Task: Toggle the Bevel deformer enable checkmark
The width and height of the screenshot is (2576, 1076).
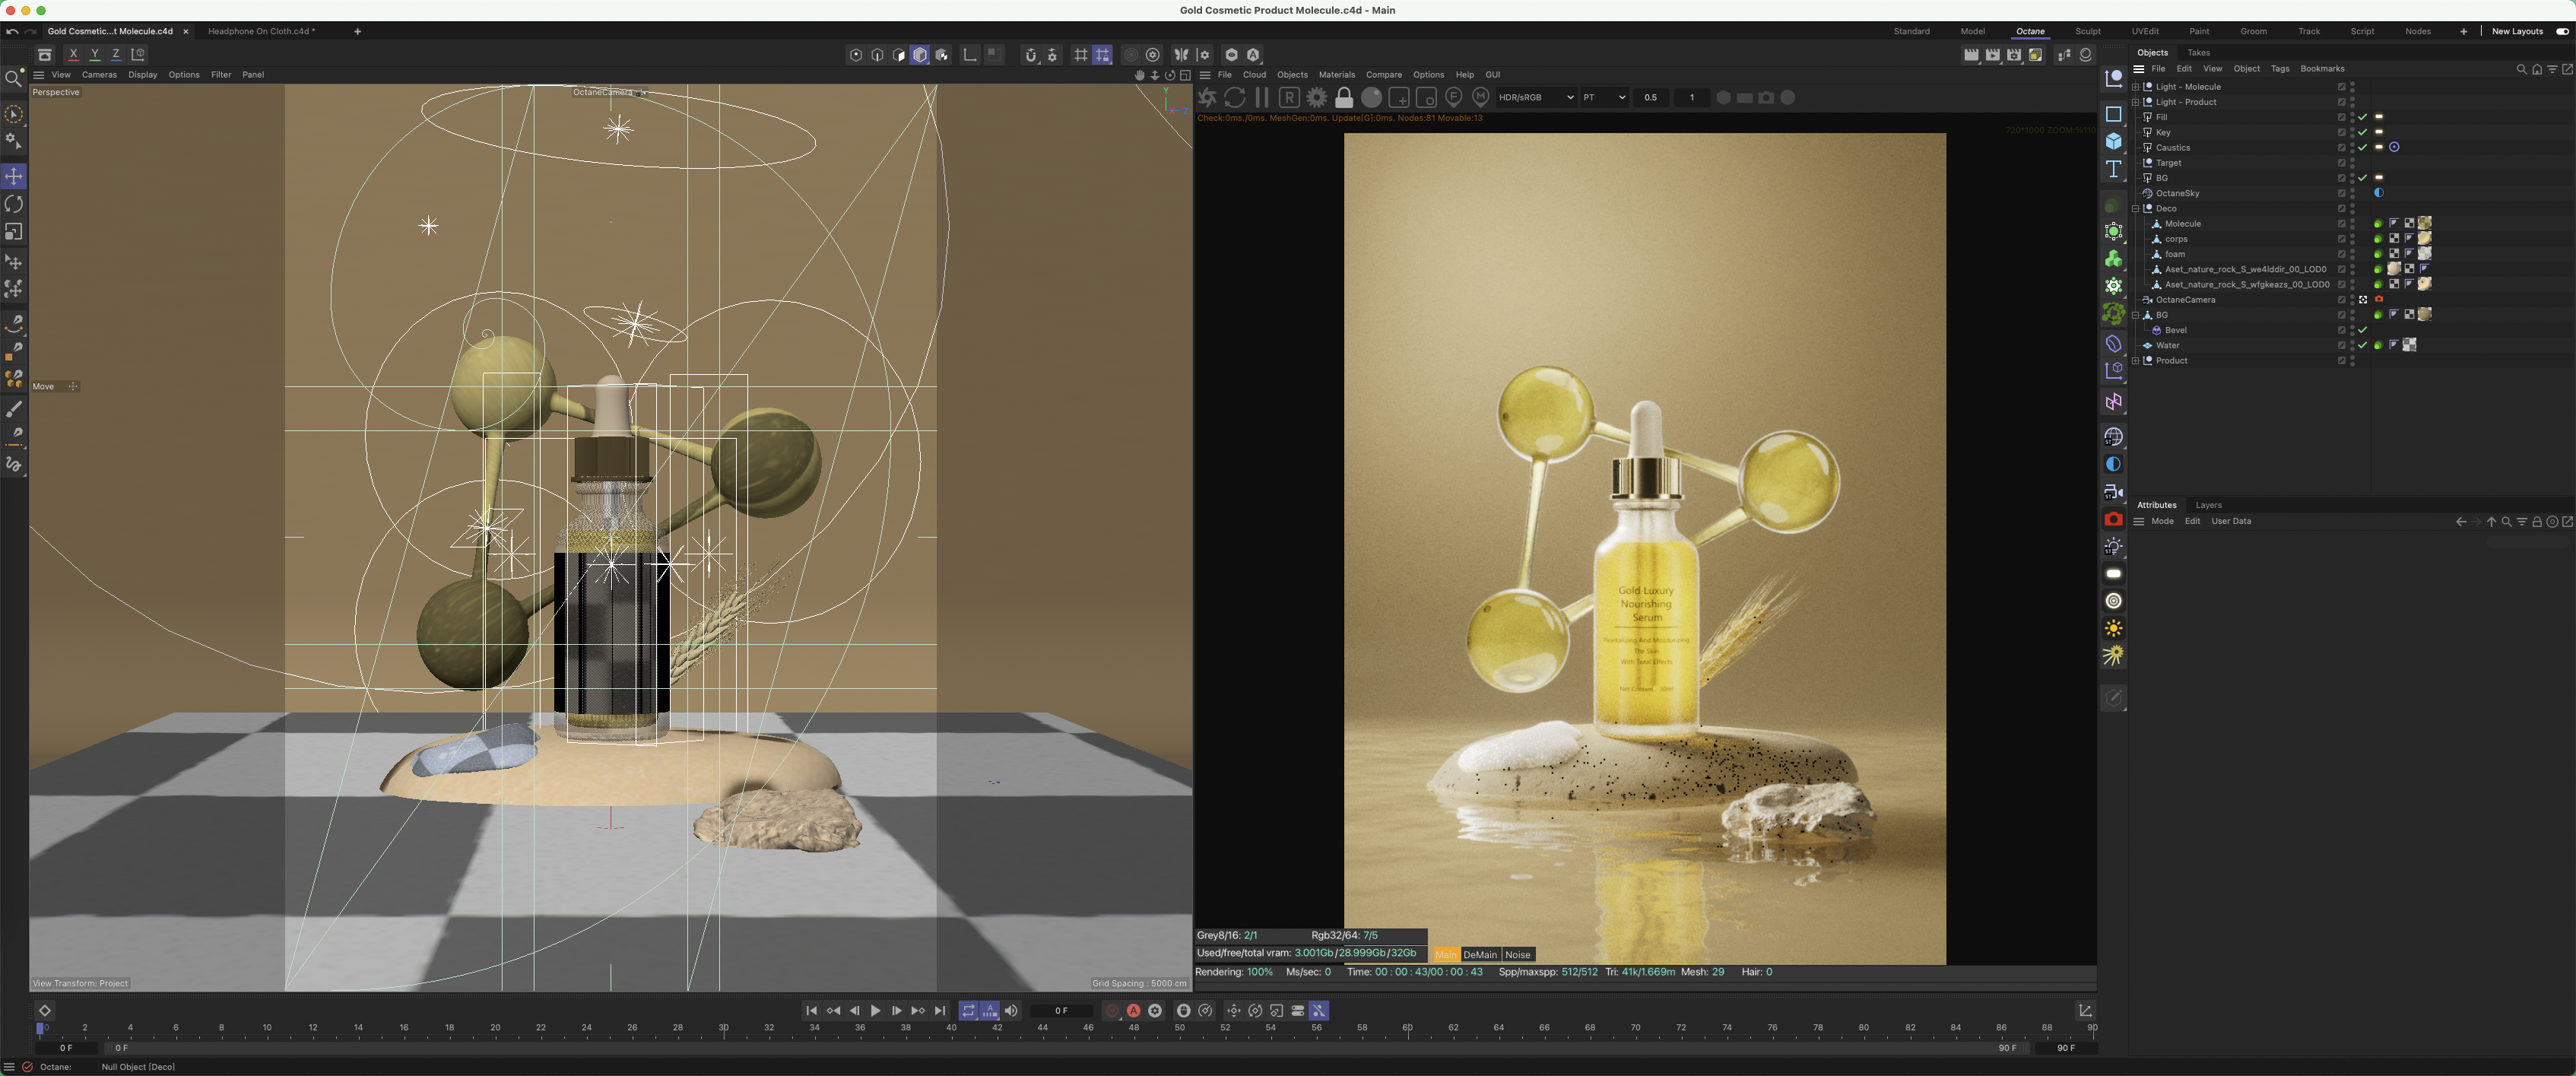Action: pos(2363,330)
